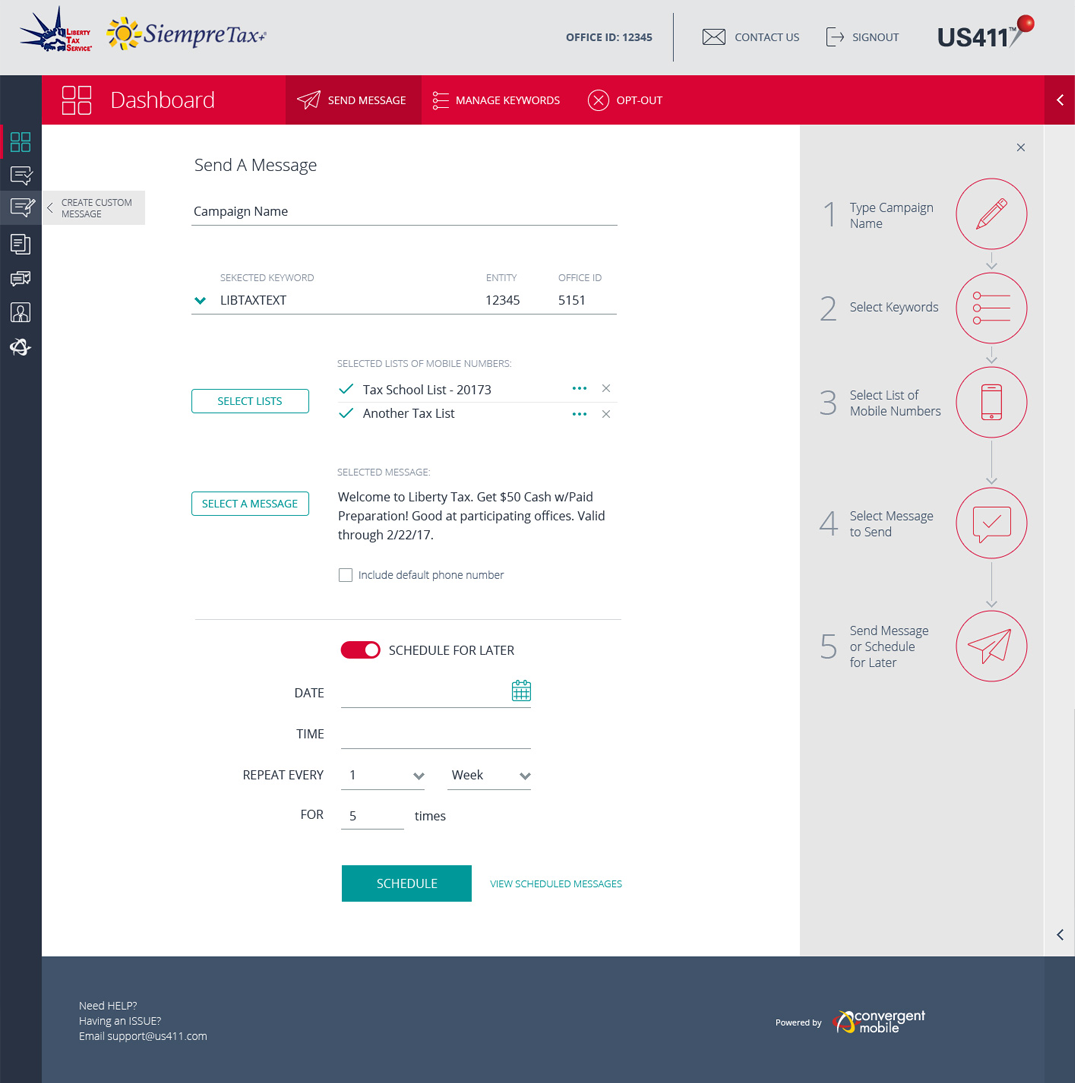Image resolution: width=1075 pixels, height=1083 pixels.
Task: Click the selected message text about Liberty Tax
Action: click(471, 516)
